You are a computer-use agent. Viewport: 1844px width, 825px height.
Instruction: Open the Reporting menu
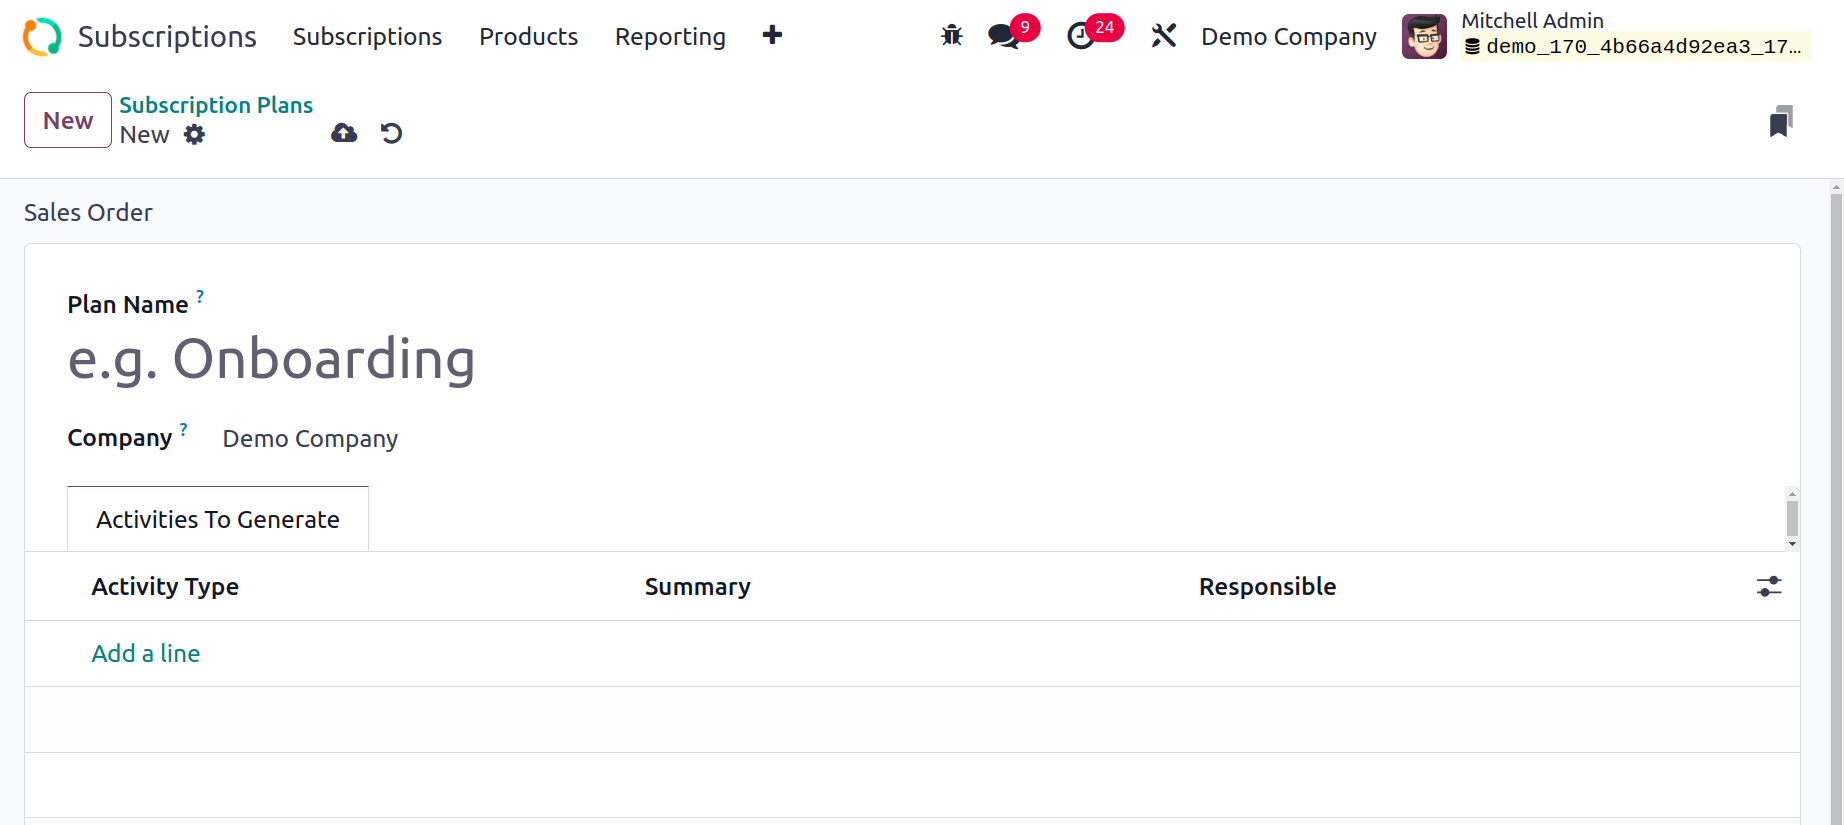670,37
